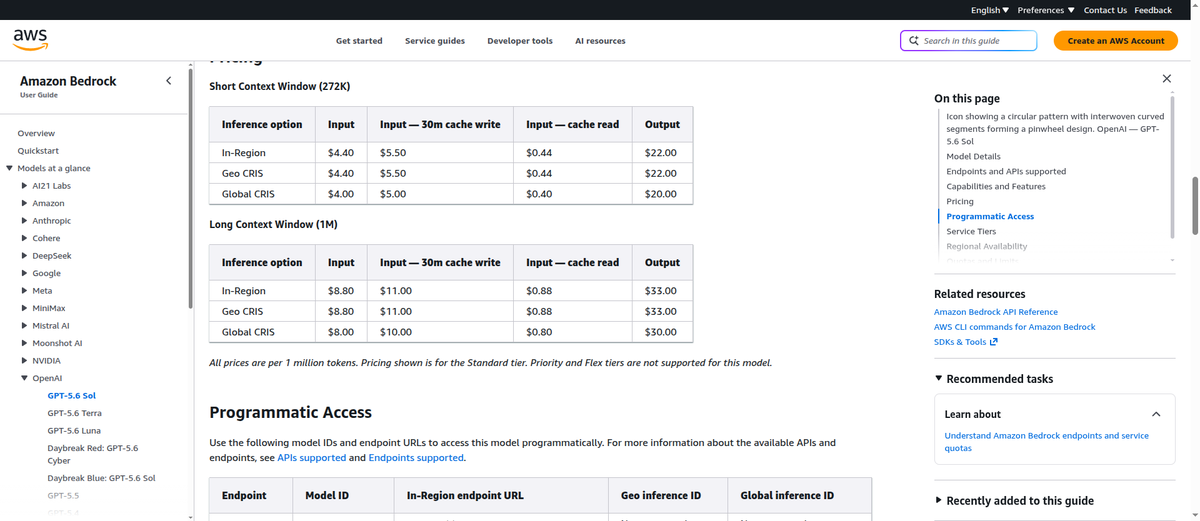Open the Get started menu

point(359,41)
